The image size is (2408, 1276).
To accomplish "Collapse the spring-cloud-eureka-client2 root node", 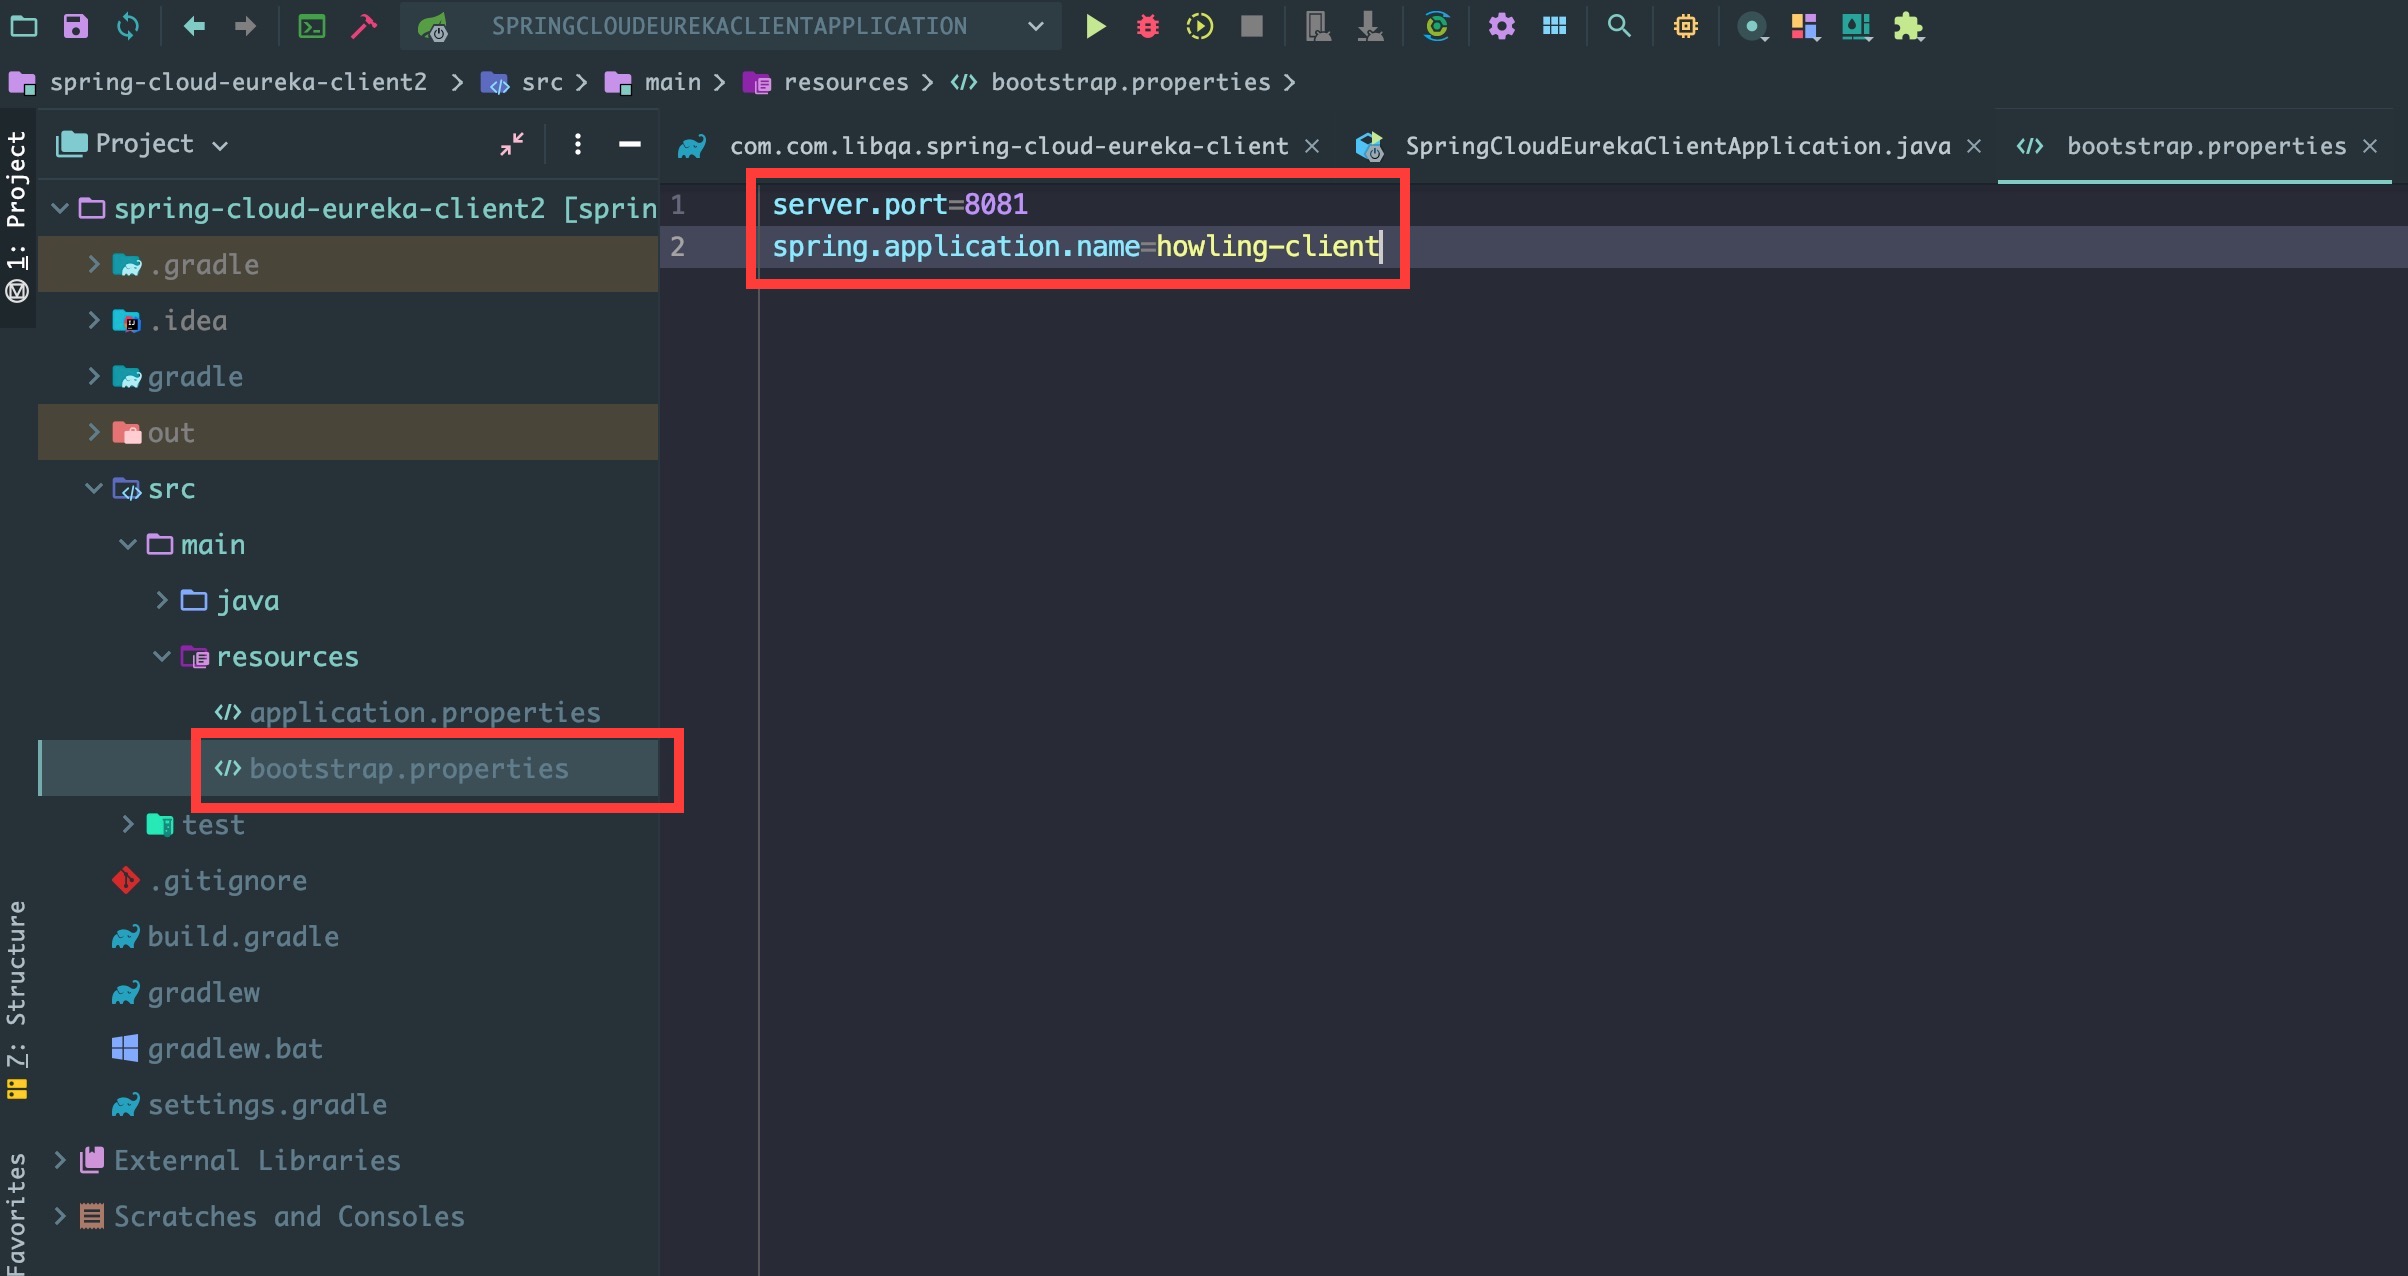I will pos(60,208).
